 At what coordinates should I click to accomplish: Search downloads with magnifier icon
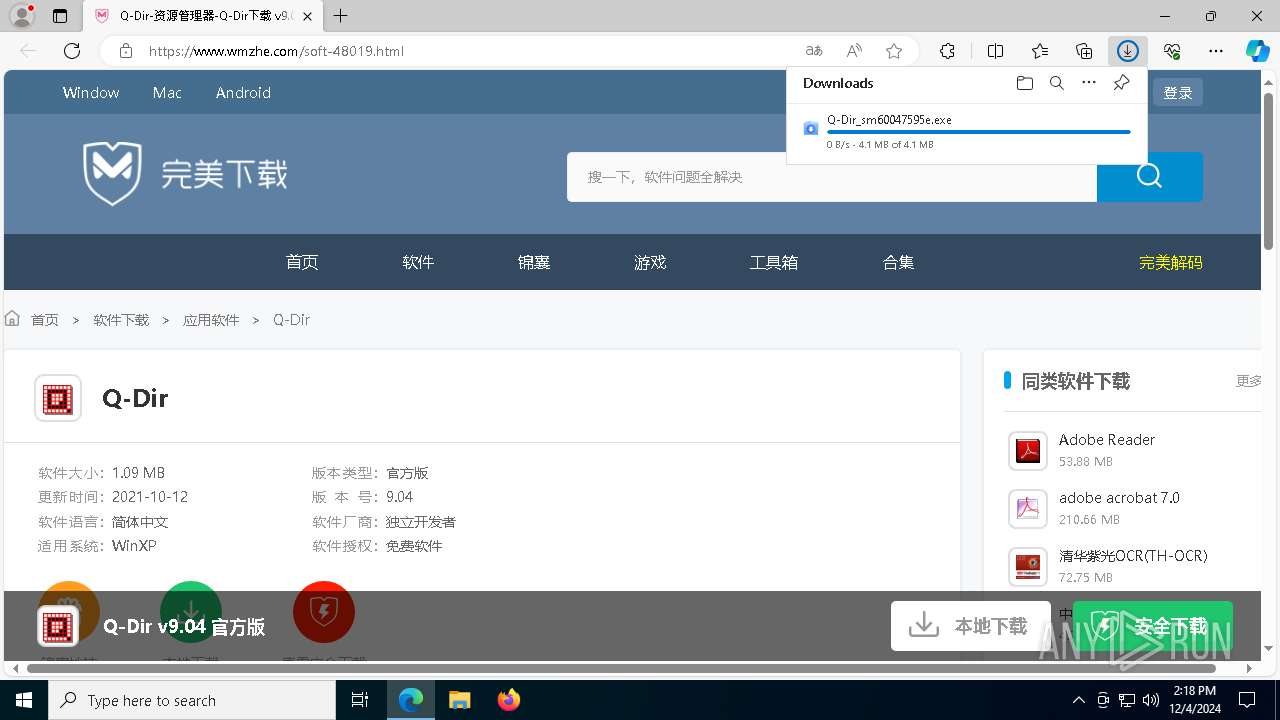coord(1057,83)
